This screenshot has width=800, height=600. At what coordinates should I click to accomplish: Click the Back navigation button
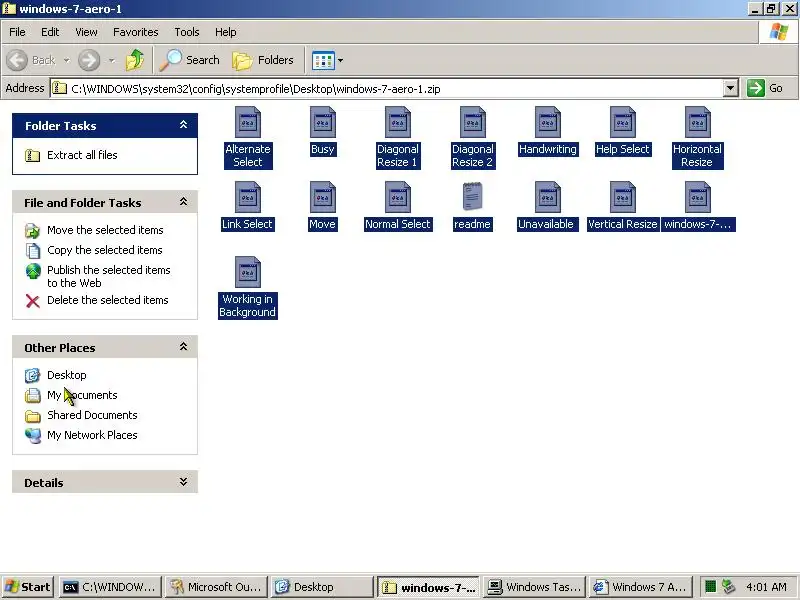pos(31,60)
